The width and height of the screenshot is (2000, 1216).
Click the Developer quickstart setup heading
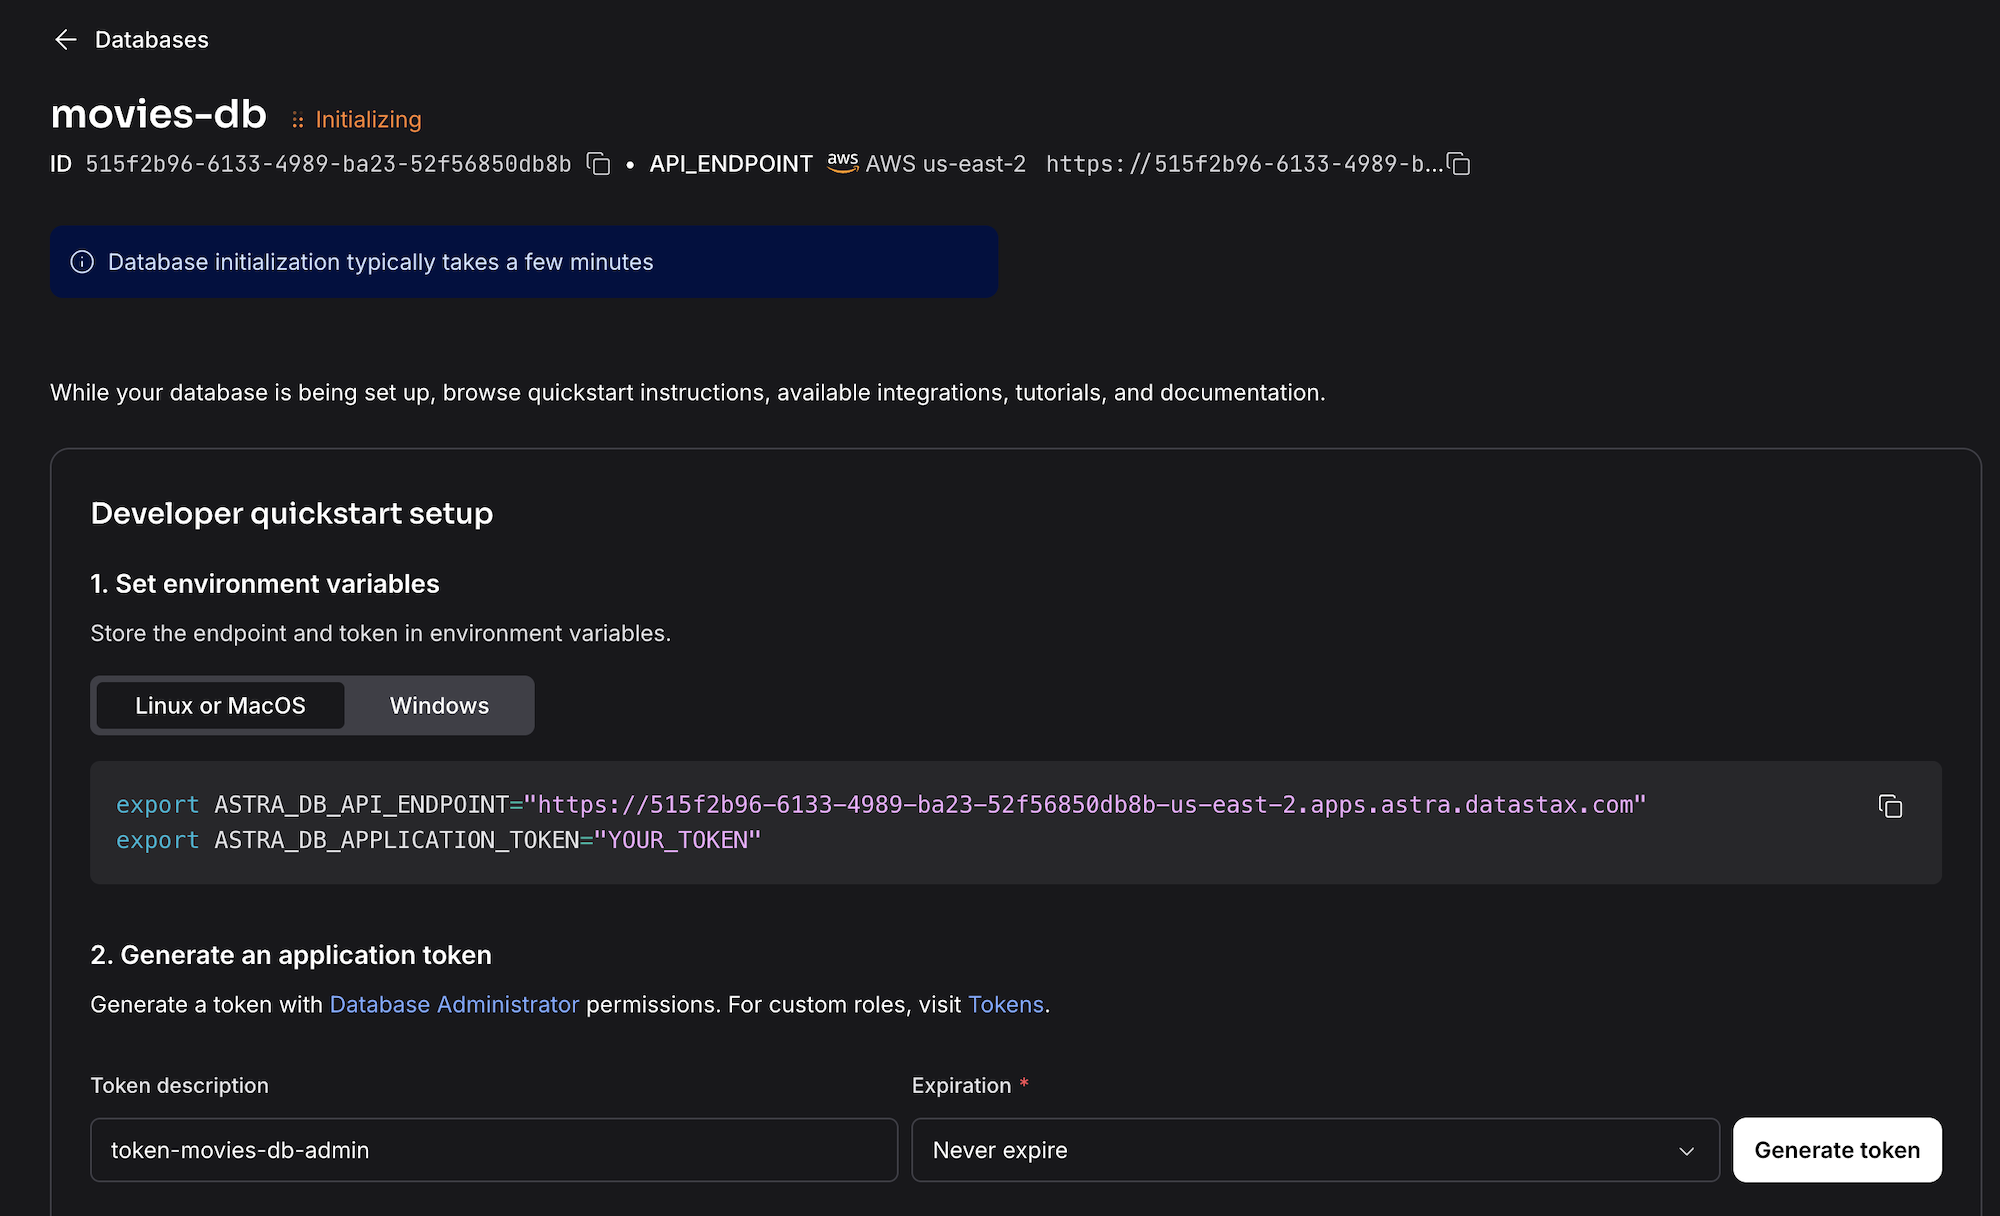pyautogui.click(x=292, y=513)
